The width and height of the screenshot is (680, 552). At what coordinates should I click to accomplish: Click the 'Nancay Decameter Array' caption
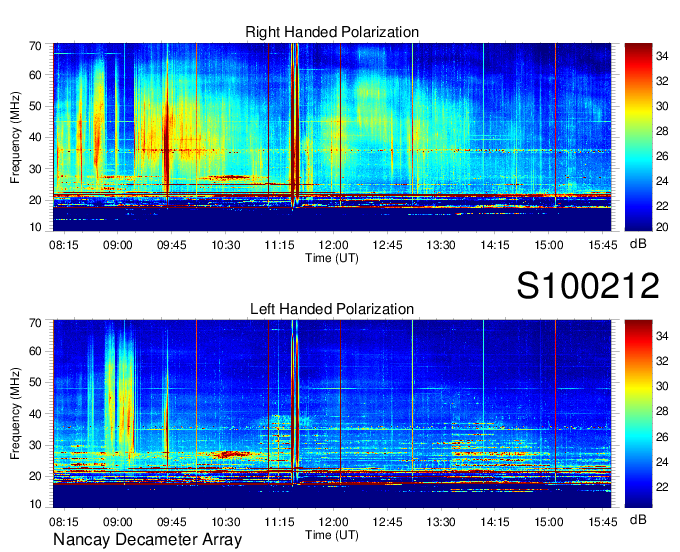[147, 540]
